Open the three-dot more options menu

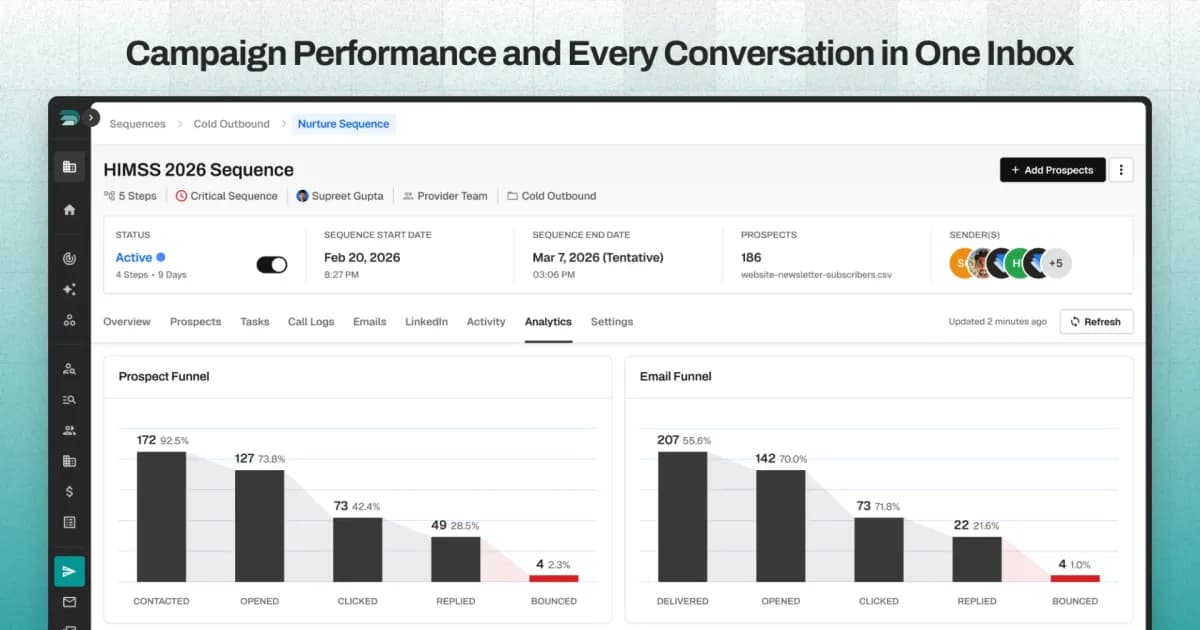coord(1121,170)
